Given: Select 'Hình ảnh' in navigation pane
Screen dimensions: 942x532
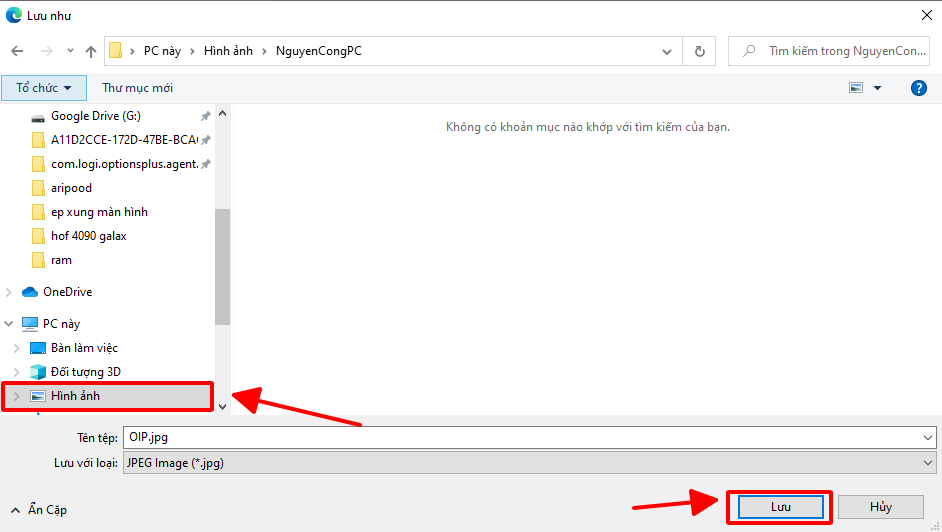Looking at the screenshot, I should coord(75,396).
